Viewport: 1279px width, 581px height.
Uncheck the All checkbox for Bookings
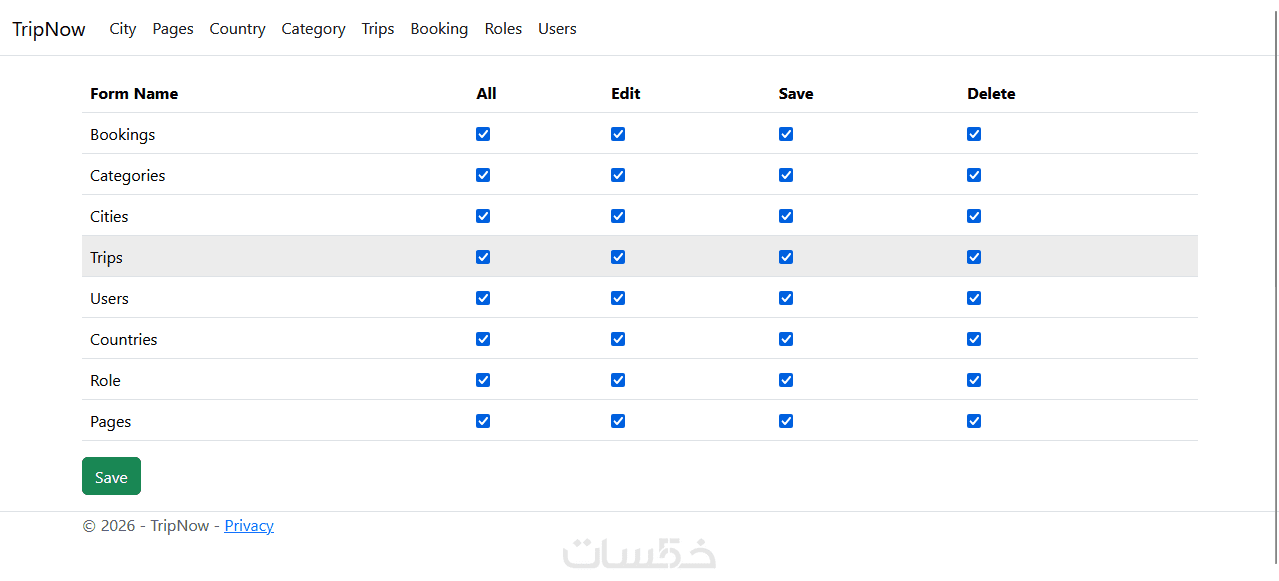pyautogui.click(x=483, y=134)
